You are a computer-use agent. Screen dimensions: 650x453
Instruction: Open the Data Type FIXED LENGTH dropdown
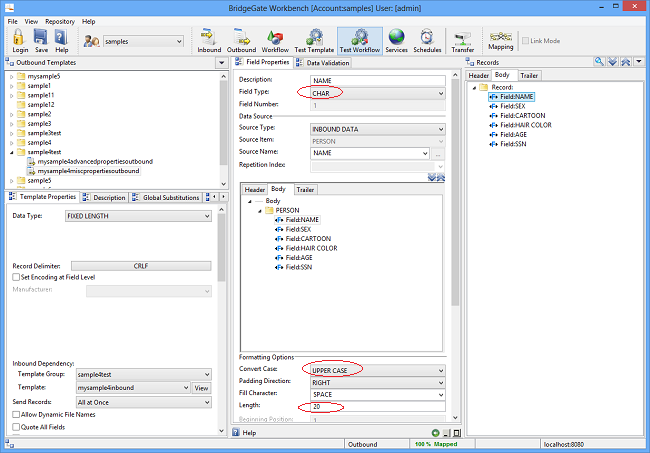pyautogui.click(x=138, y=216)
